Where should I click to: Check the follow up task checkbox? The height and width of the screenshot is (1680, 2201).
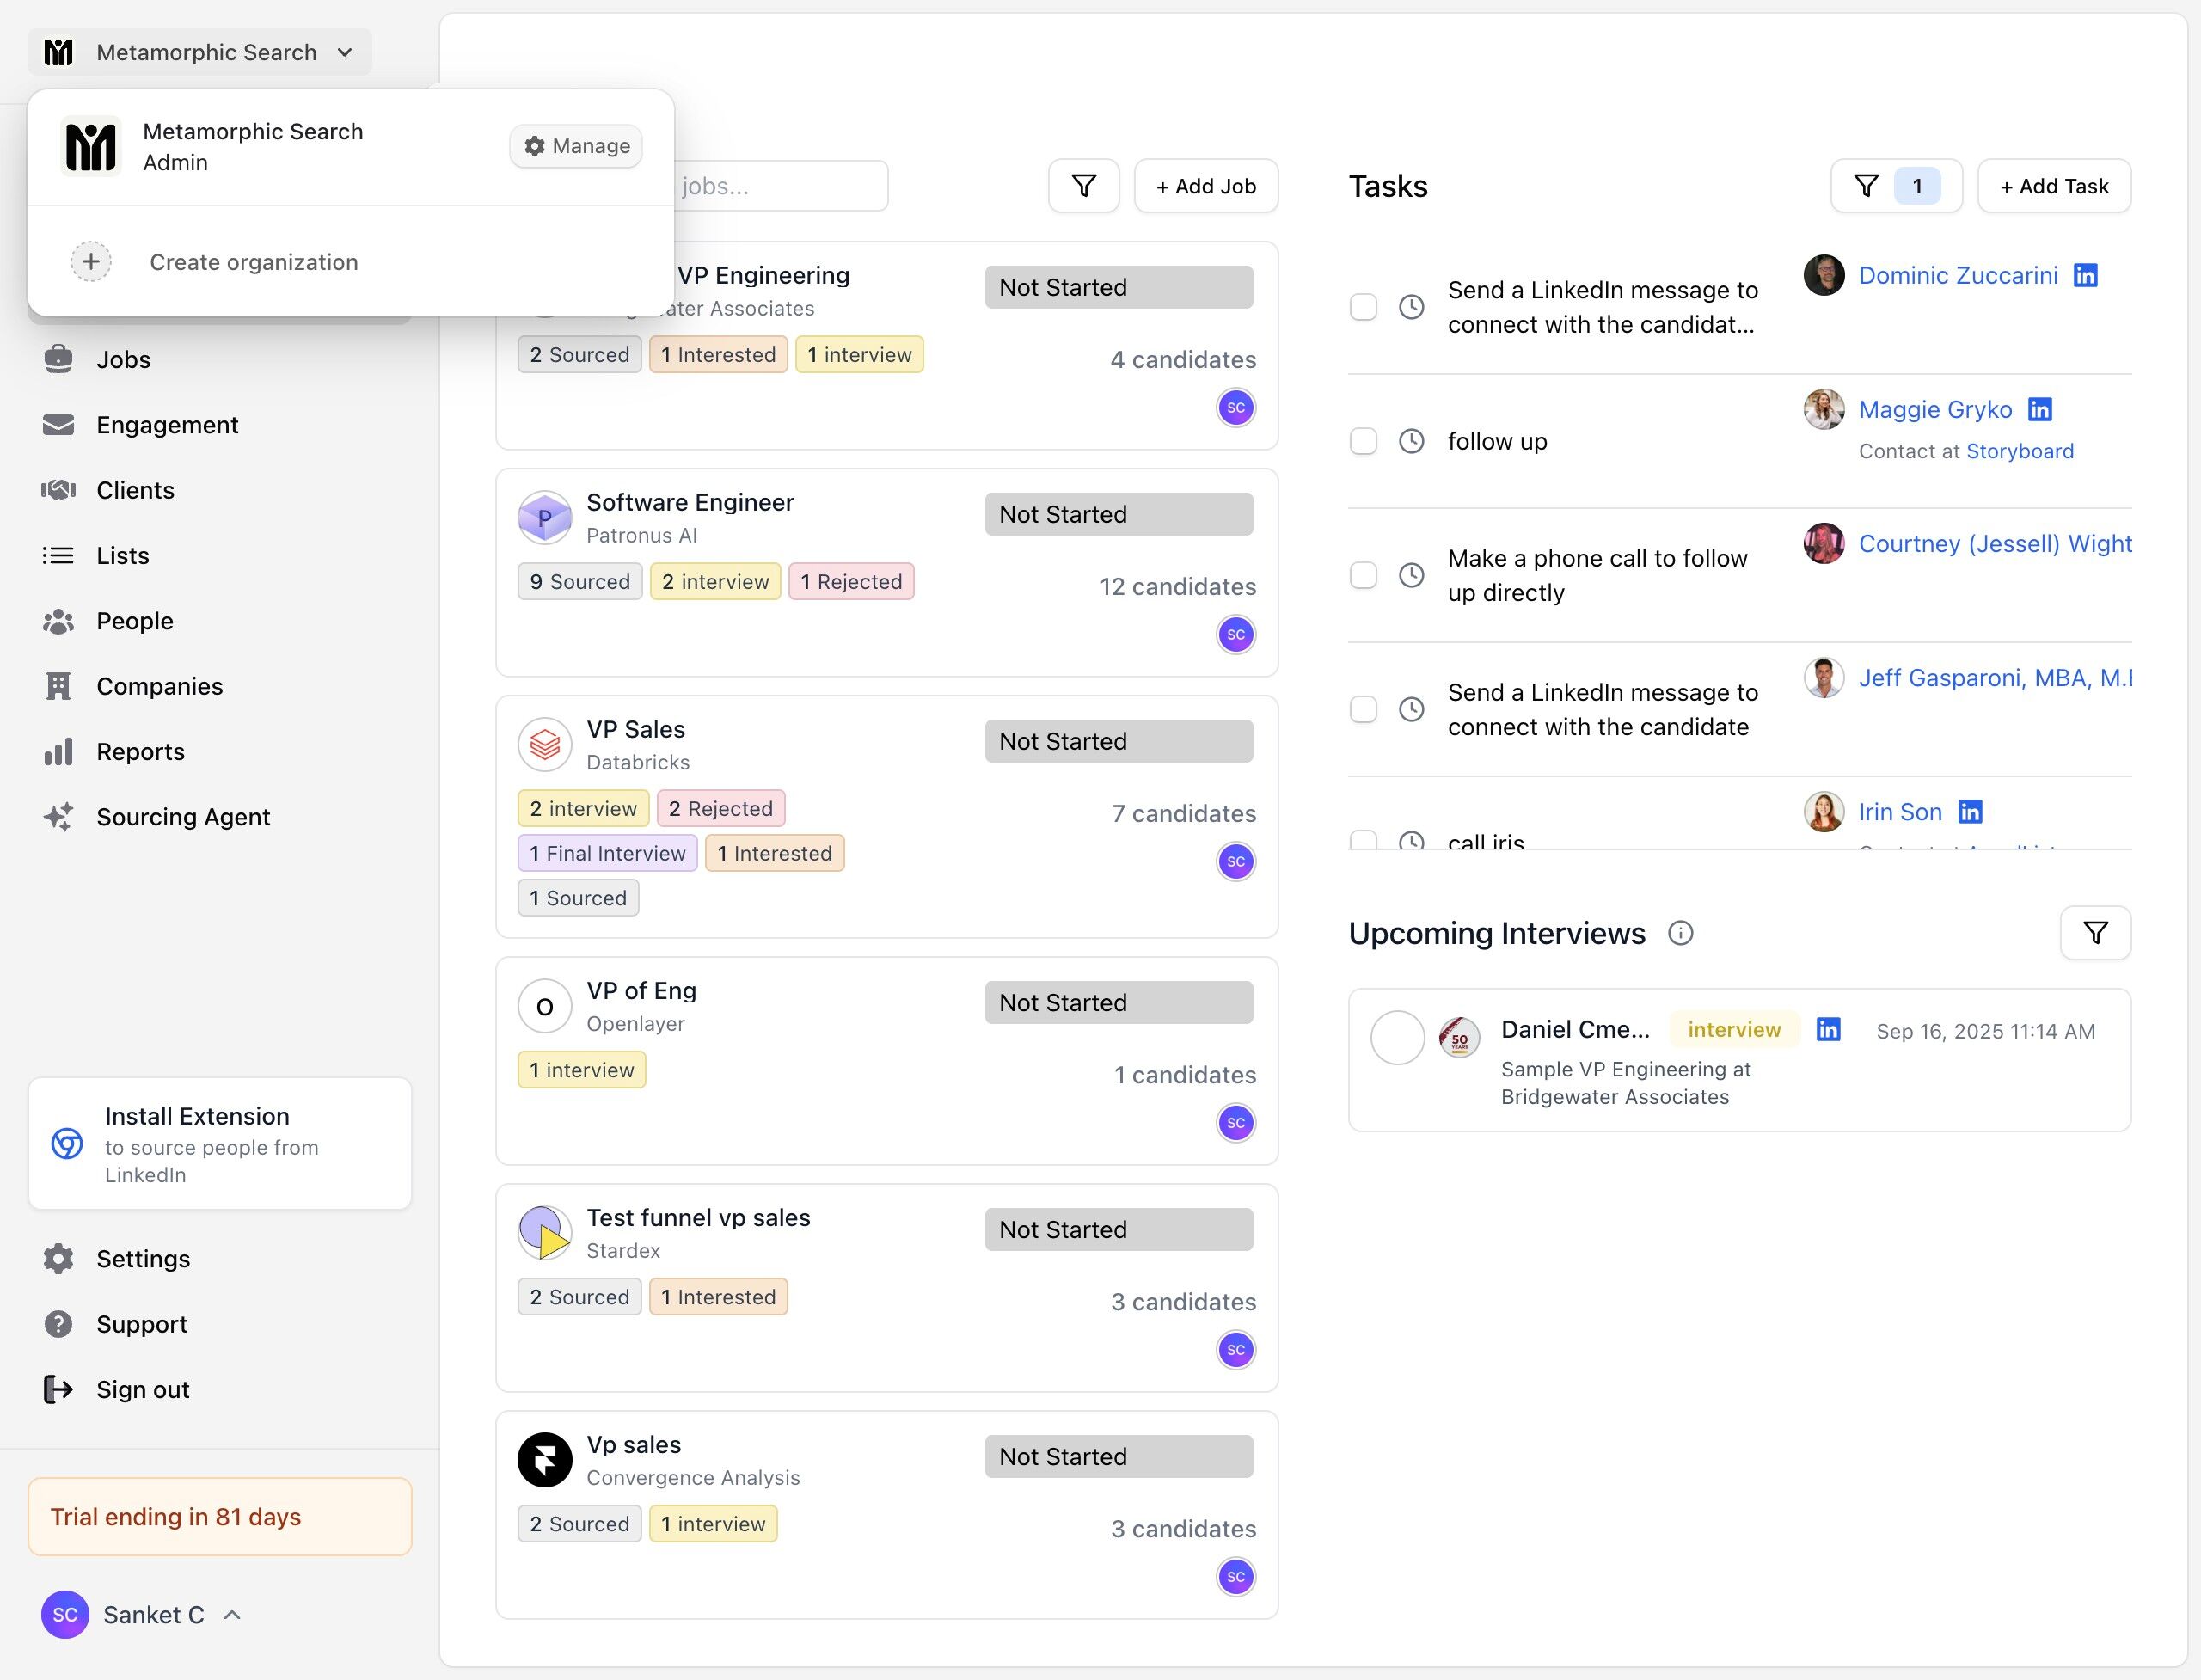click(1363, 441)
